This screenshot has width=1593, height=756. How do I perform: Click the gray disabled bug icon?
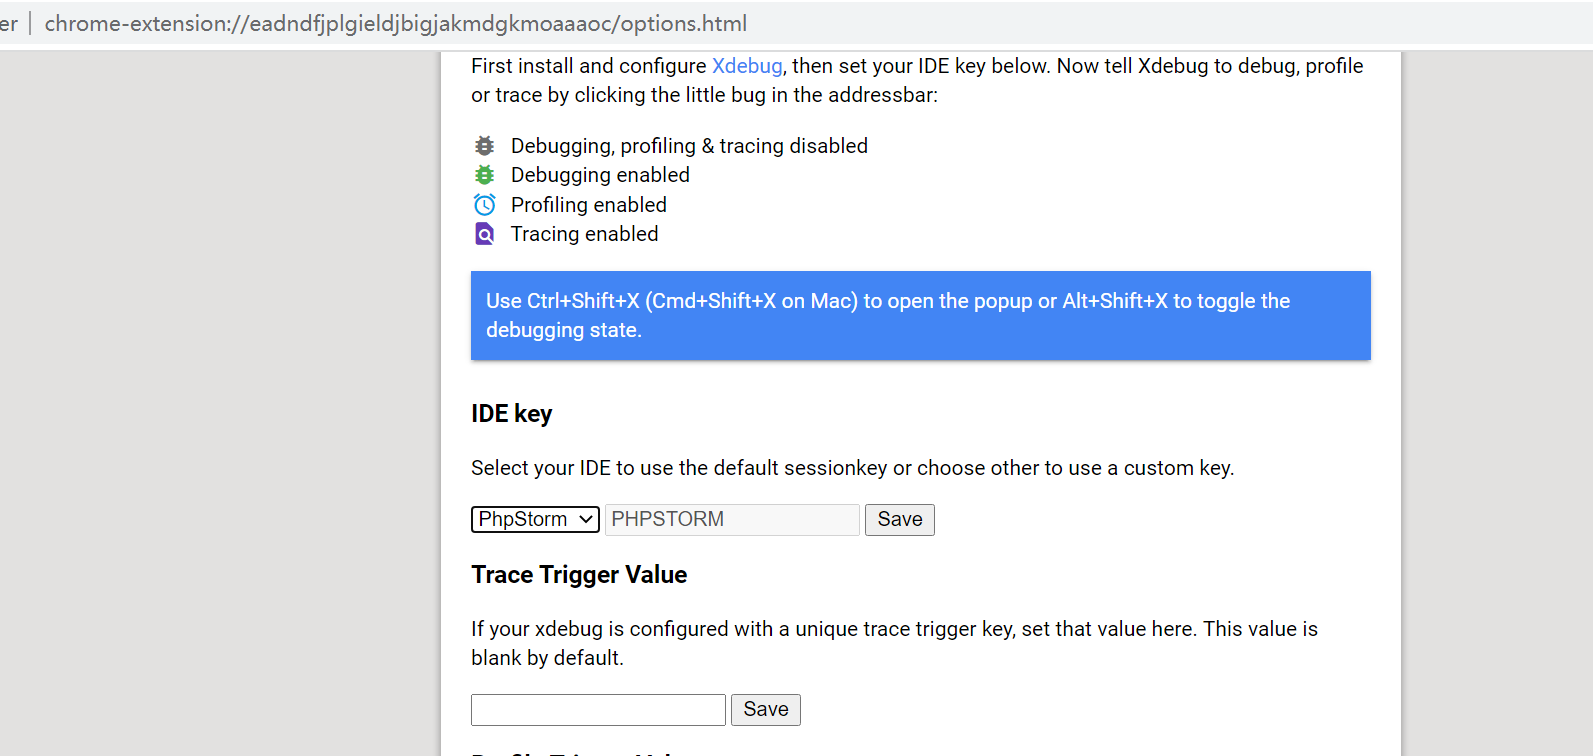pyautogui.click(x=484, y=146)
